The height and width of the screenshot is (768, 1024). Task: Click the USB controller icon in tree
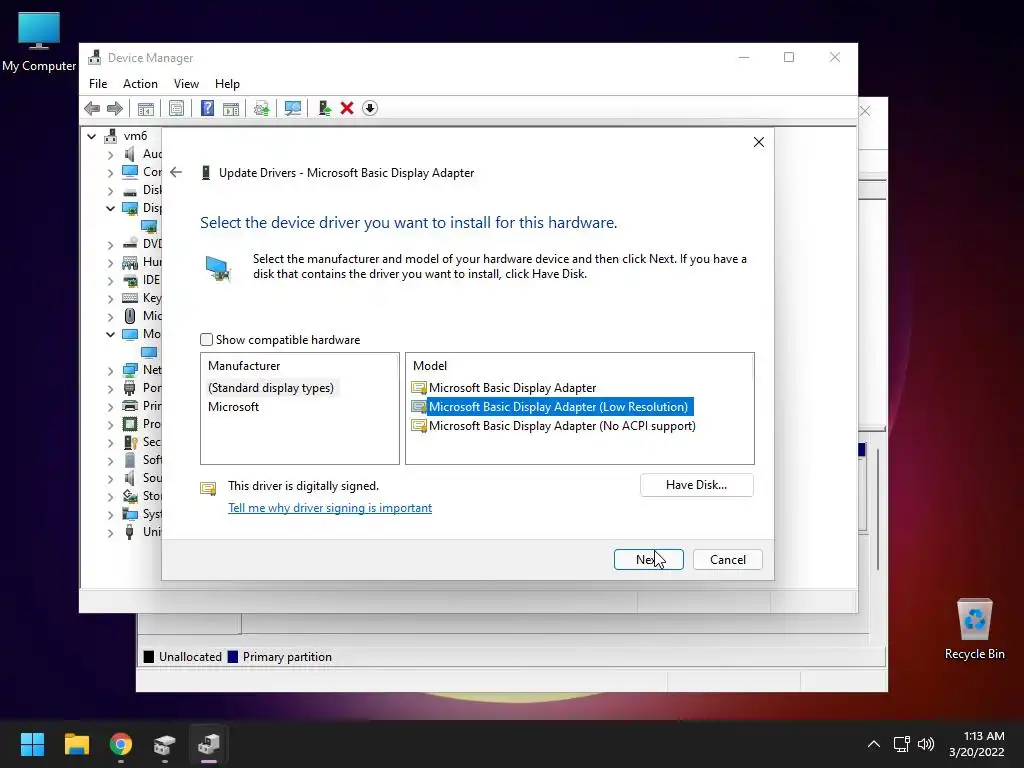[x=130, y=532]
